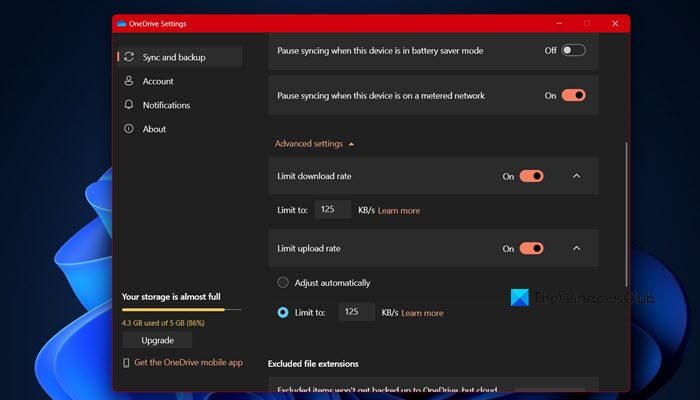Collapse the Limit upload rate panel
This screenshot has height=400, width=700.
coord(576,248)
